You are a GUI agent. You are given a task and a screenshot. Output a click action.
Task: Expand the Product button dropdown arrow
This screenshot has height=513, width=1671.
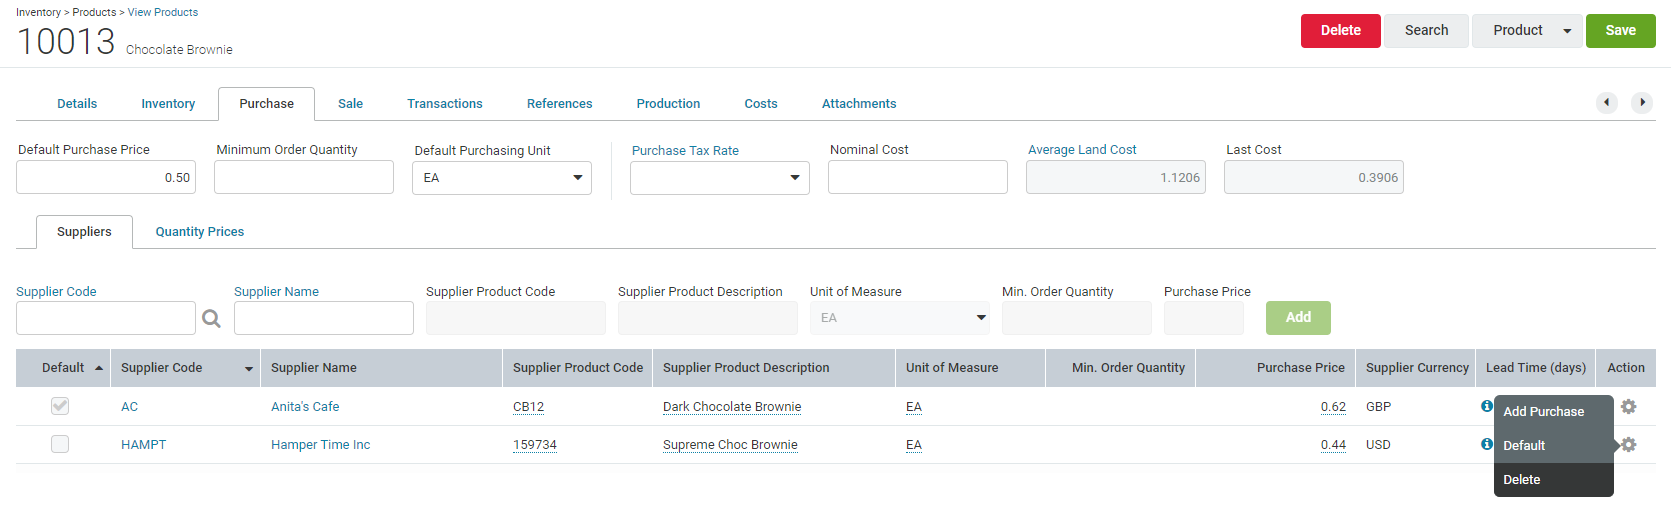point(1567,31)
